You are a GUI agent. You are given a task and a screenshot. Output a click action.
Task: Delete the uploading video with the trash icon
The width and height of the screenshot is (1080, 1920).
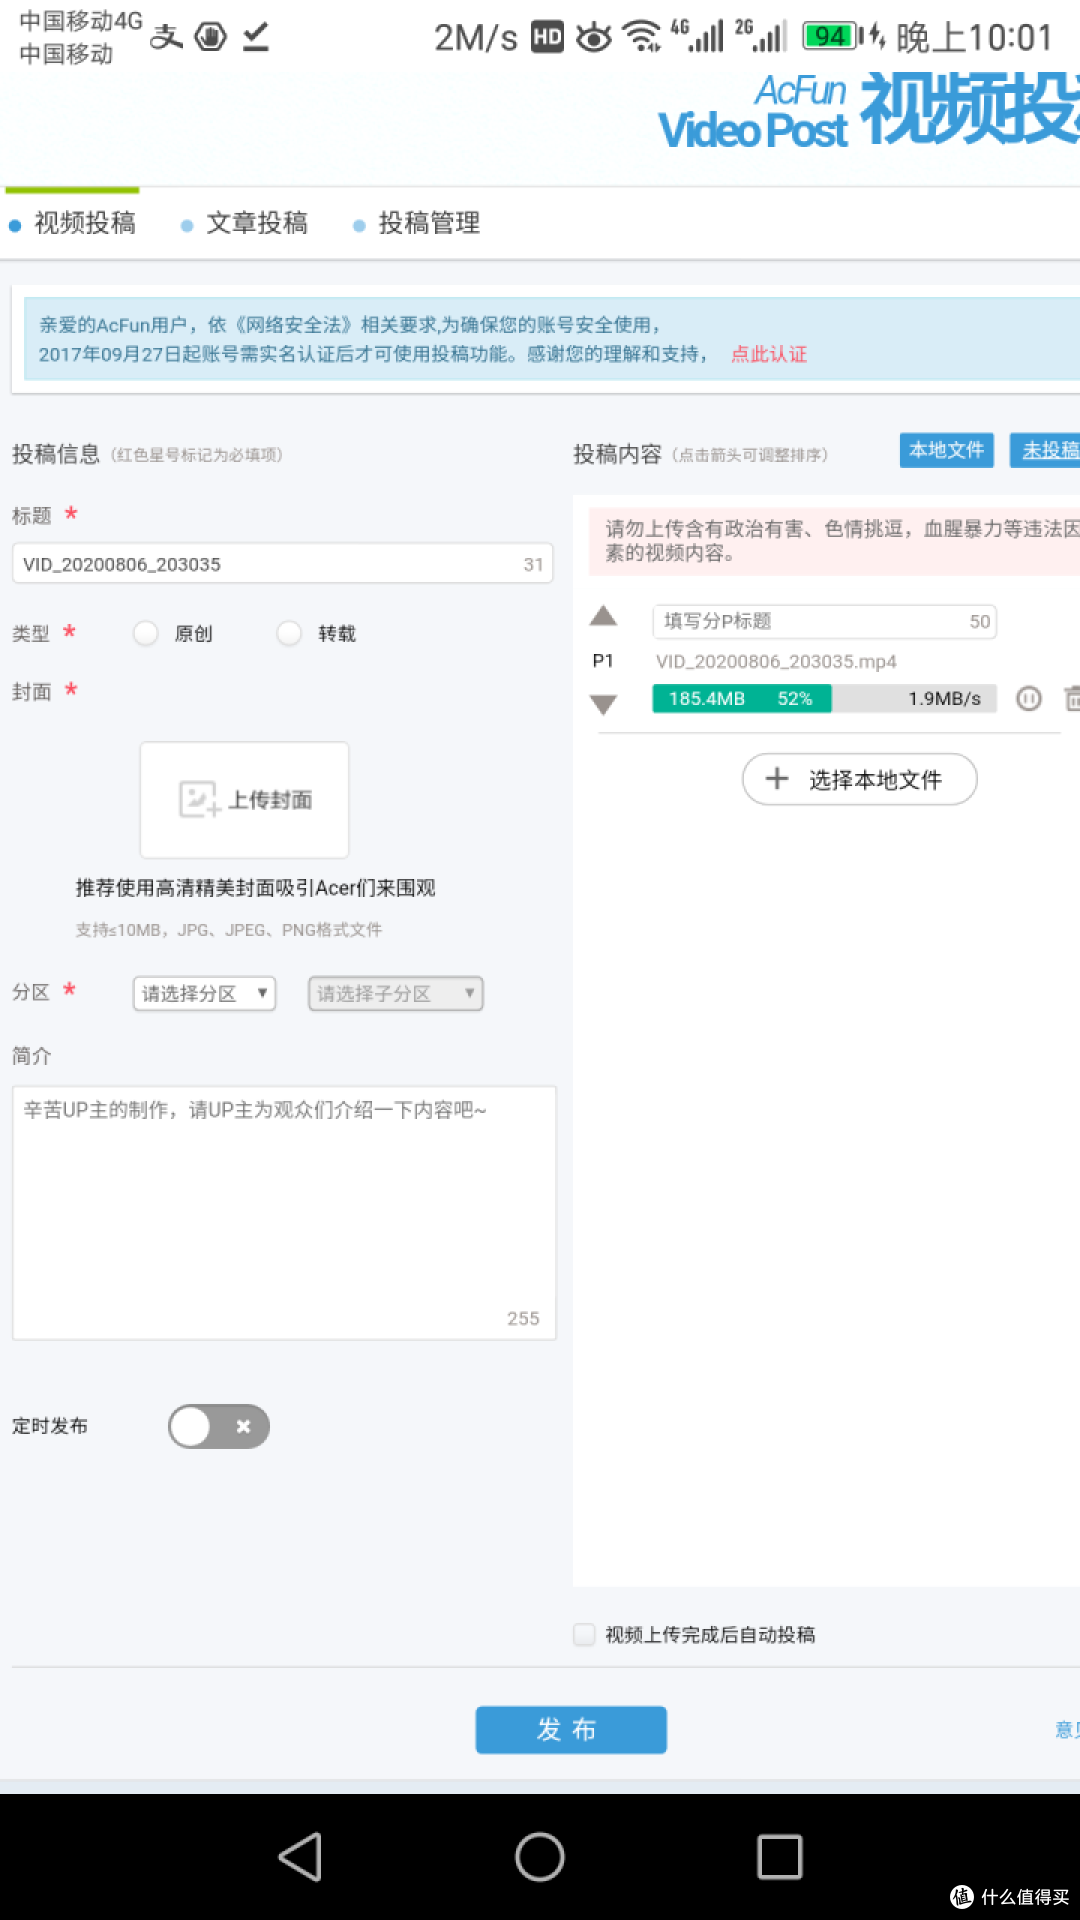(1072, 698)
